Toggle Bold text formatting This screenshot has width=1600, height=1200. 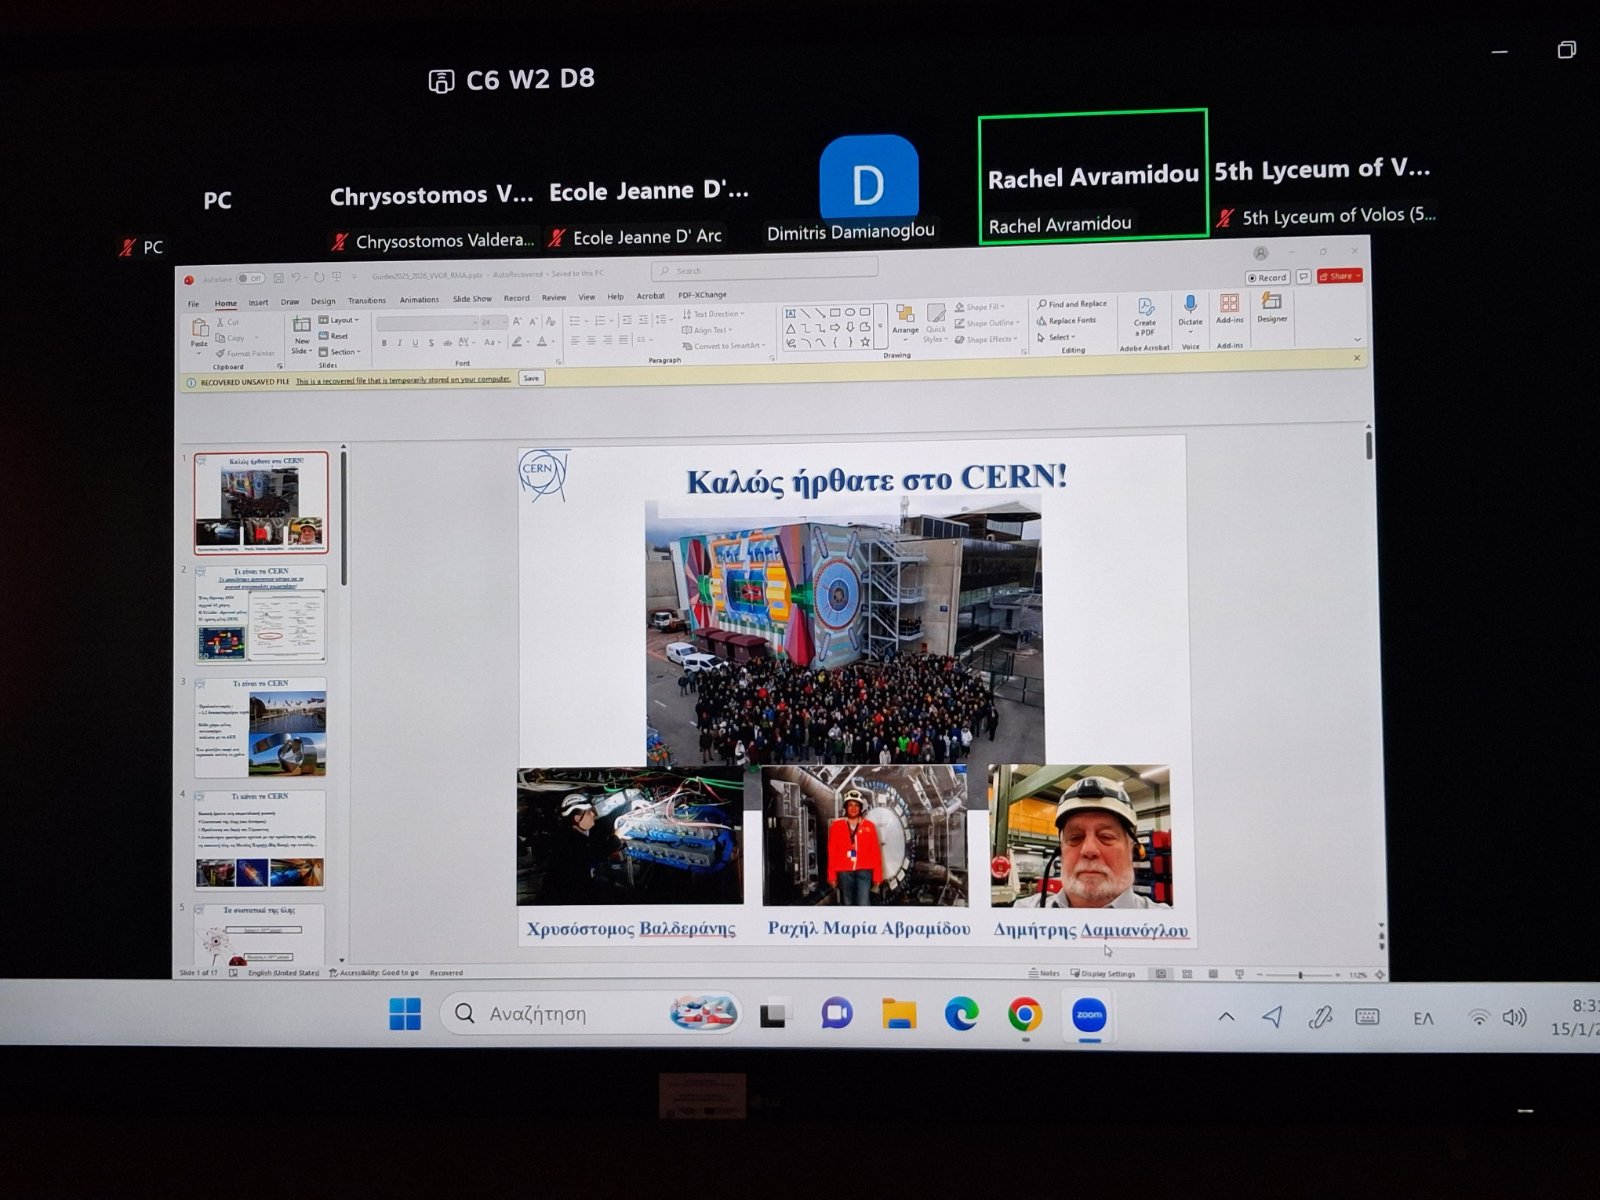[384, 343]
